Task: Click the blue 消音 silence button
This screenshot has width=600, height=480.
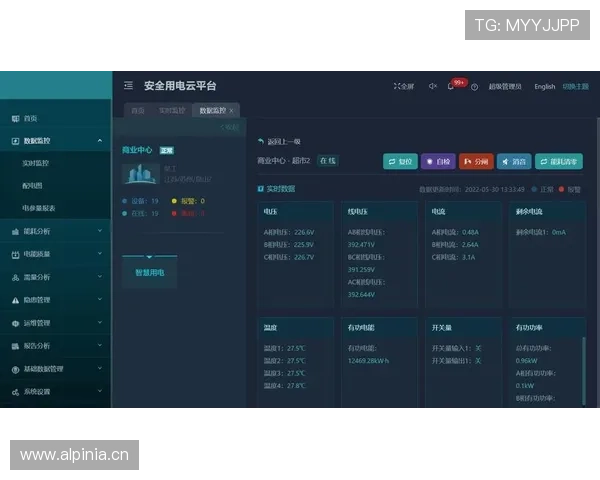Action: 514,162
